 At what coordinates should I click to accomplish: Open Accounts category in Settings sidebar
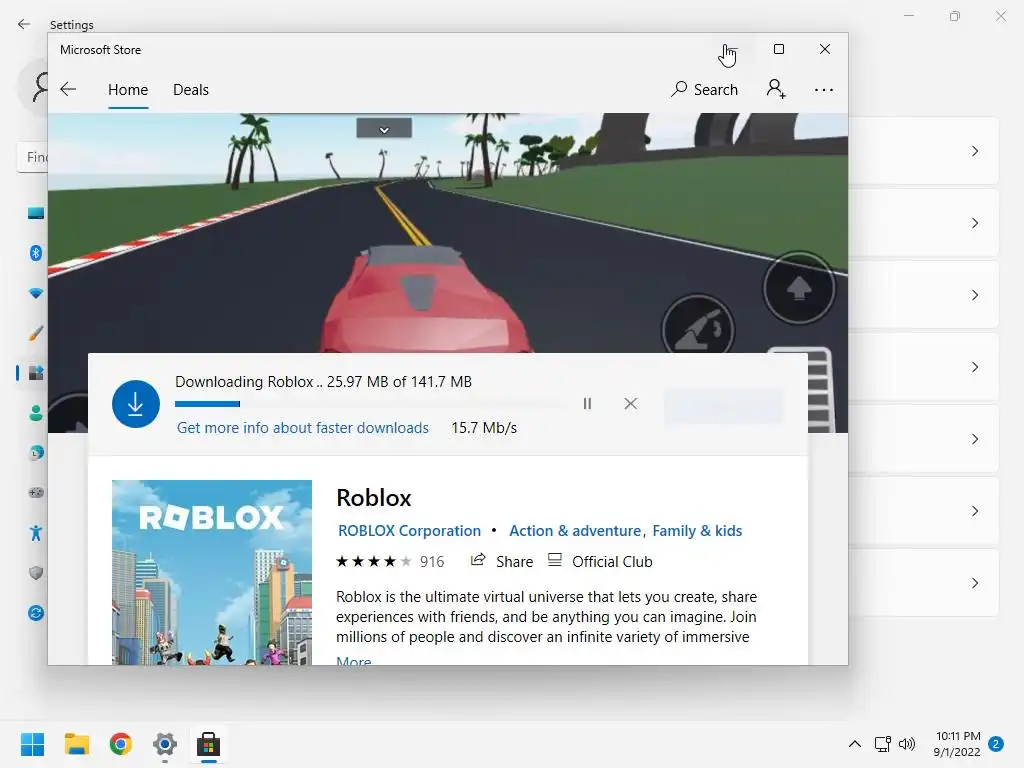36,413
